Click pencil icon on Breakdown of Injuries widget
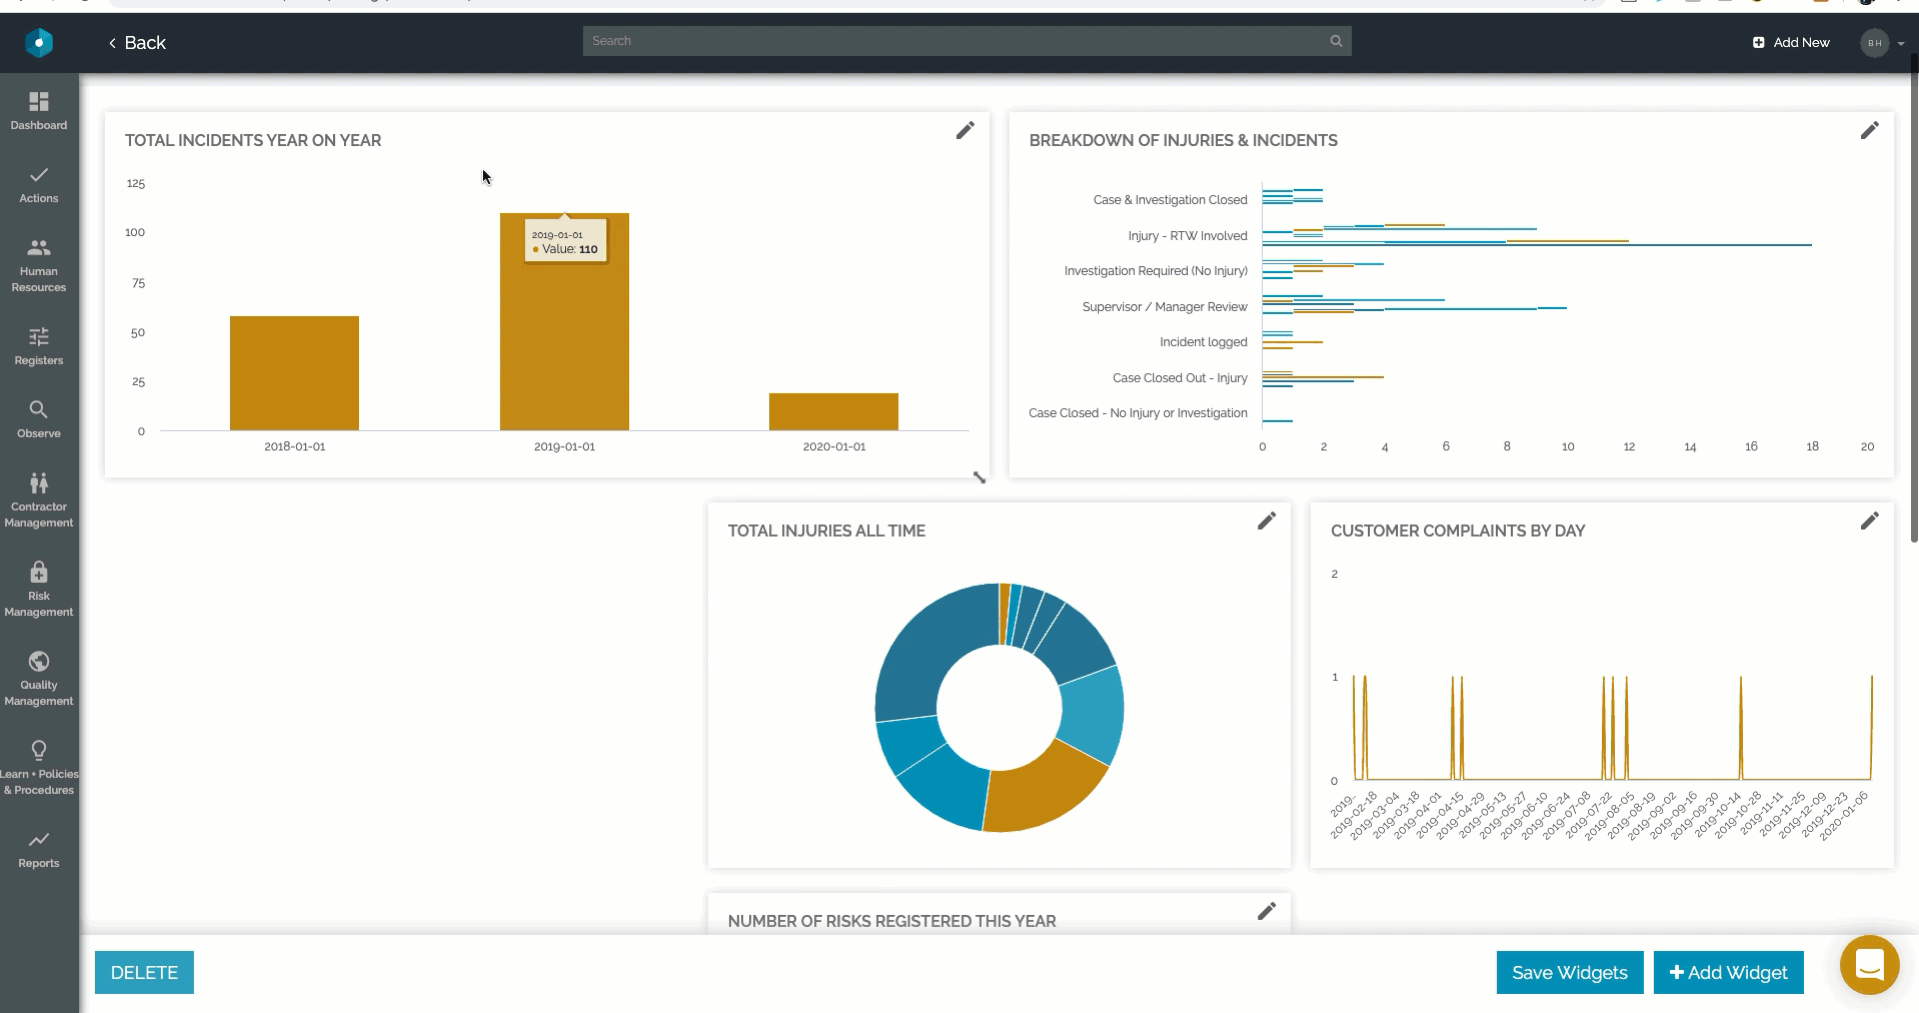The height and width of the screenshot is (1013, 1919). (x=1868, y=131)
